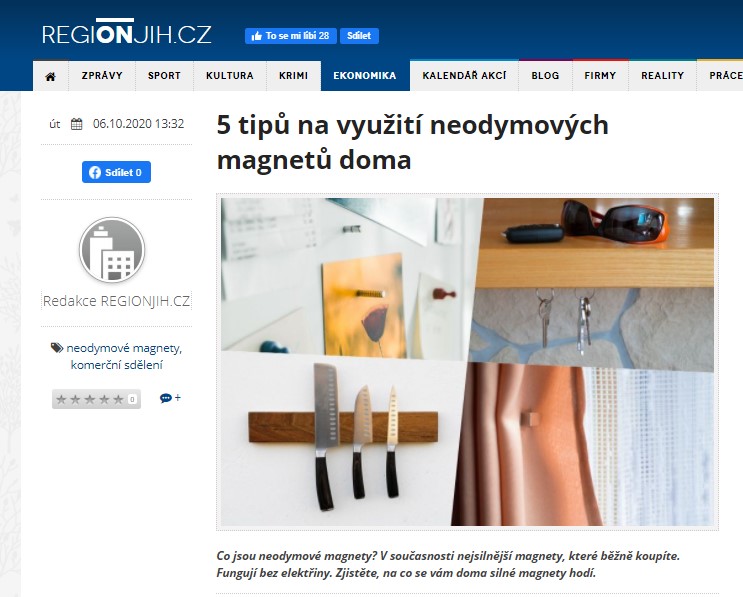Open the article's magnets collage image

coord(467,362)
